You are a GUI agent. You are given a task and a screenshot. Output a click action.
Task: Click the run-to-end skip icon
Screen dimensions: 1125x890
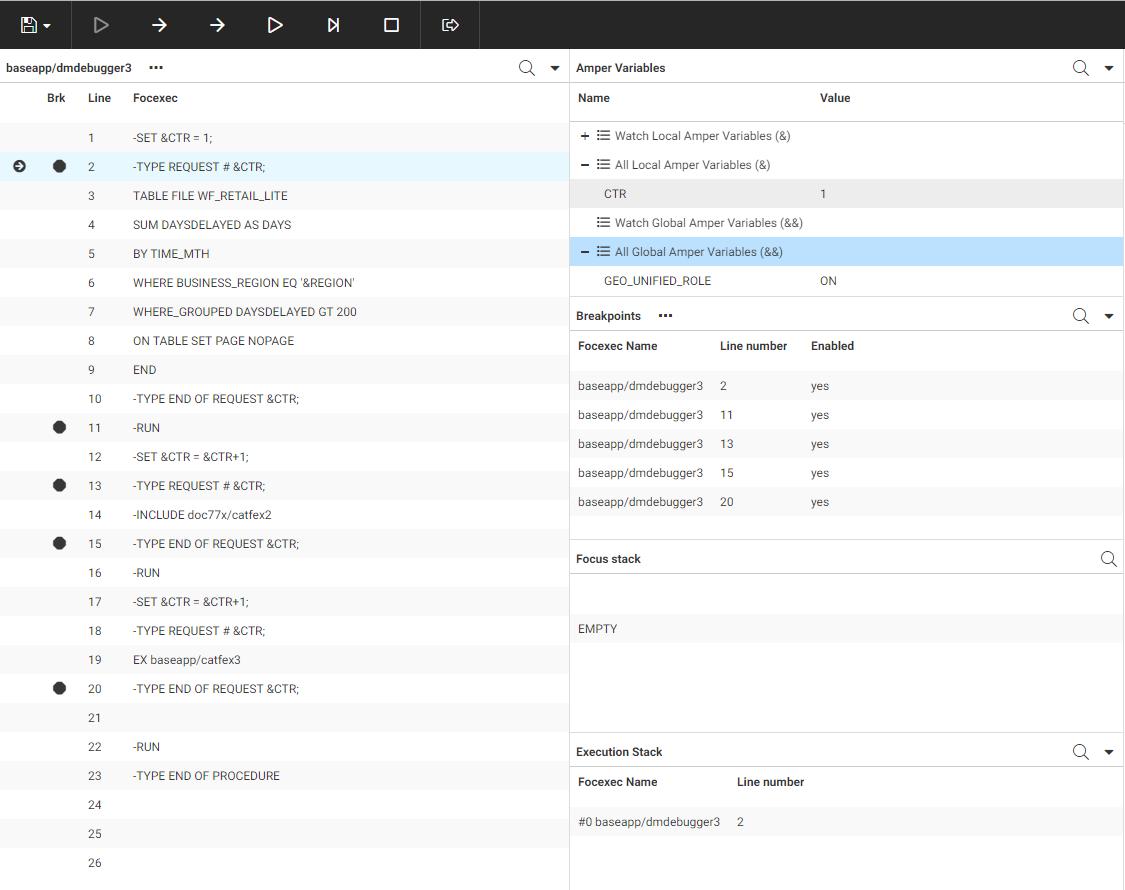point(334,25)
